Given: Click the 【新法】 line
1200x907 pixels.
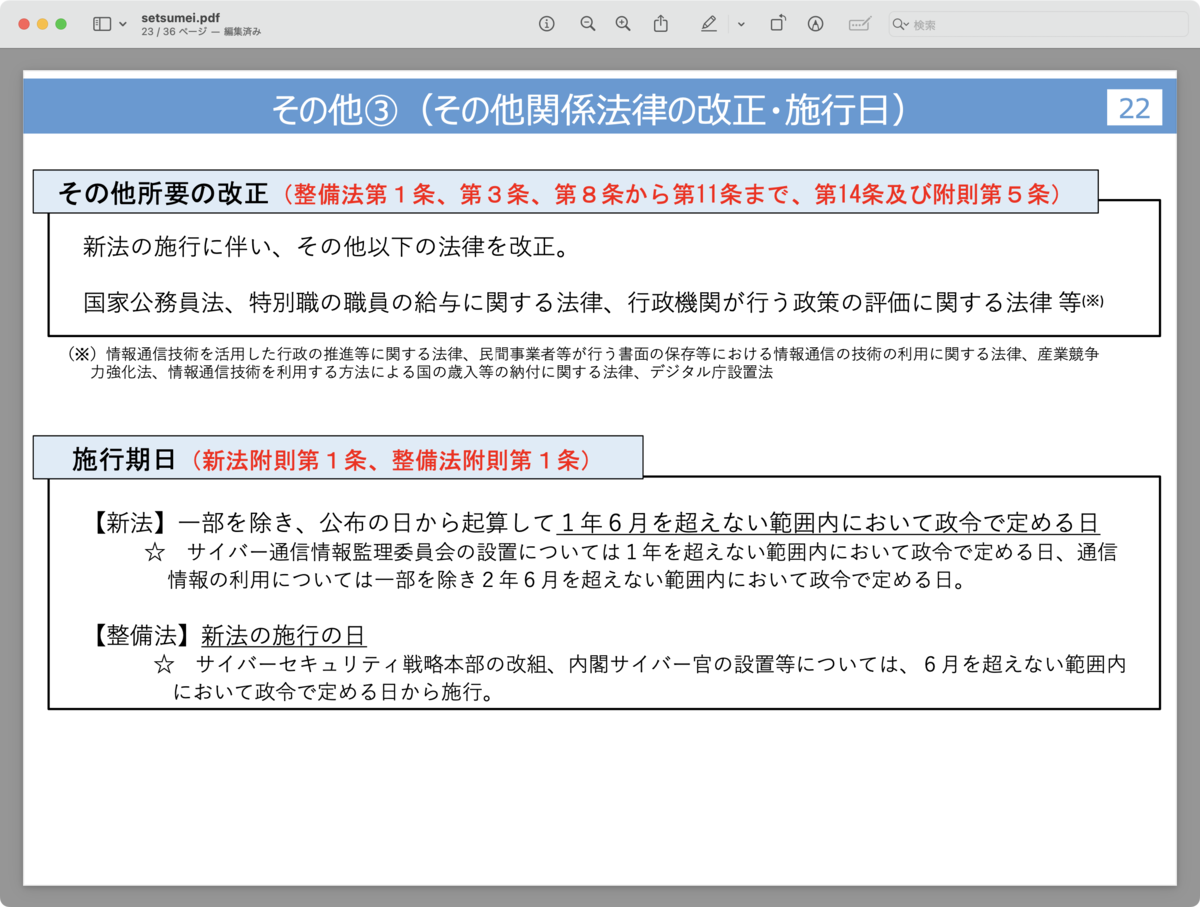Looking at the screenshot, I should 592,522.
